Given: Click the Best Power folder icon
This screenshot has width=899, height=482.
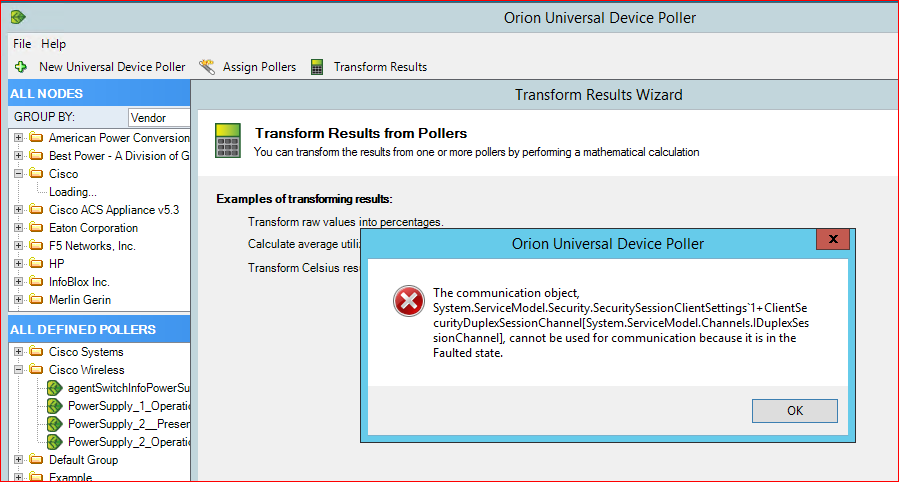Looking at the screenshot, I should [x=36, y=155].
